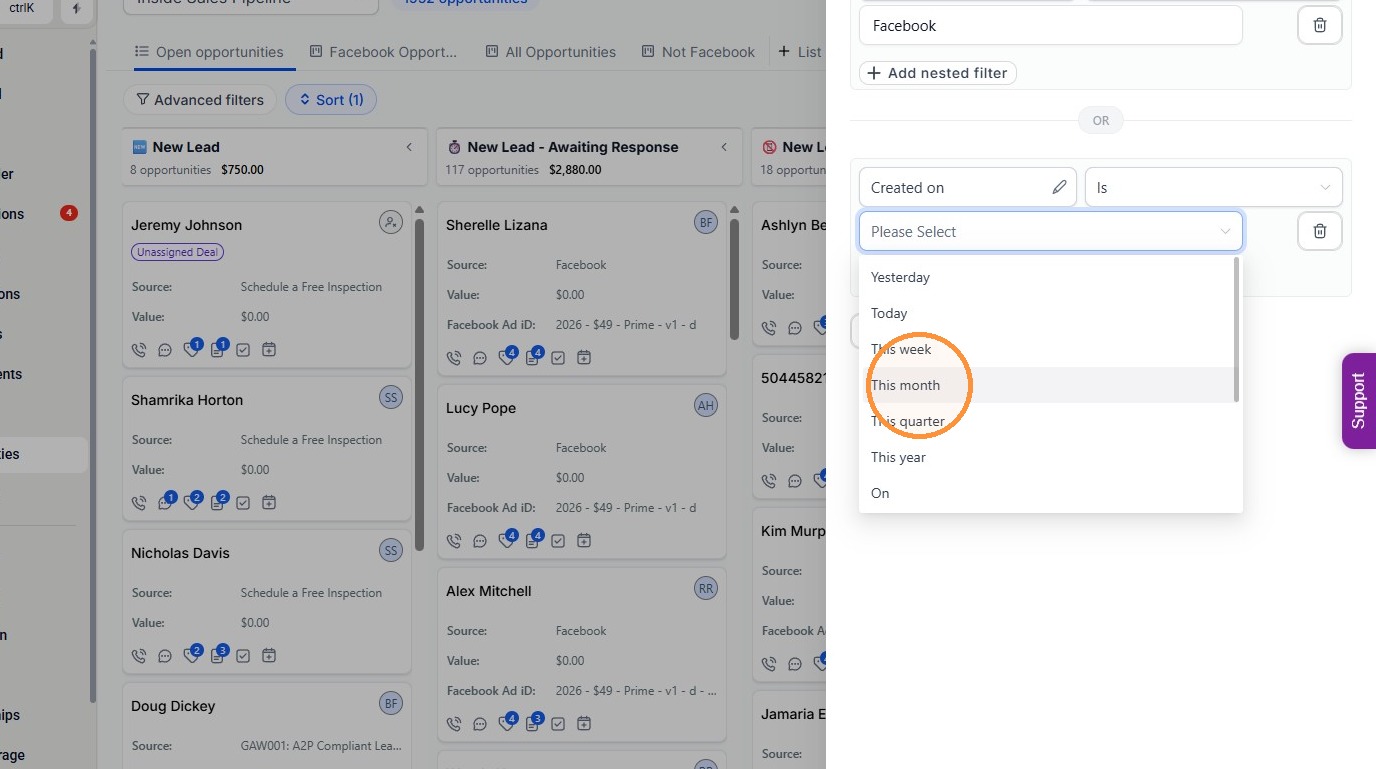Delete the Created on filter row
This screenshot has width=1376, height=769.
pyautogui.click(x=1319, y=231)
